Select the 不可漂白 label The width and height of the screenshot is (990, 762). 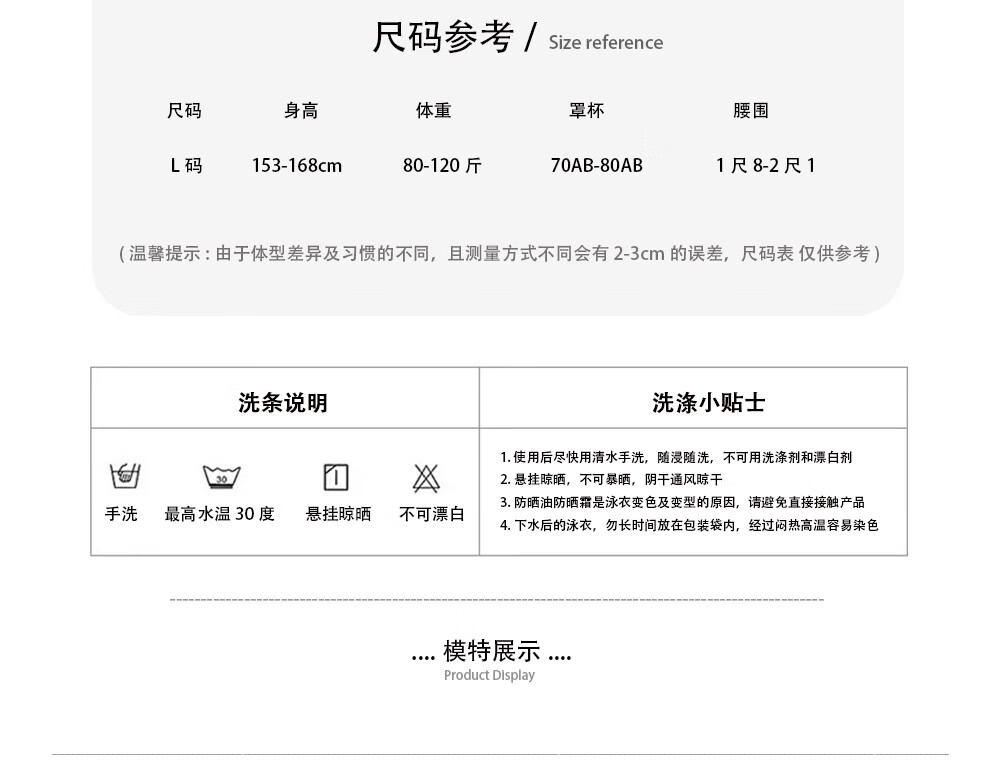(x=432, y=514)
